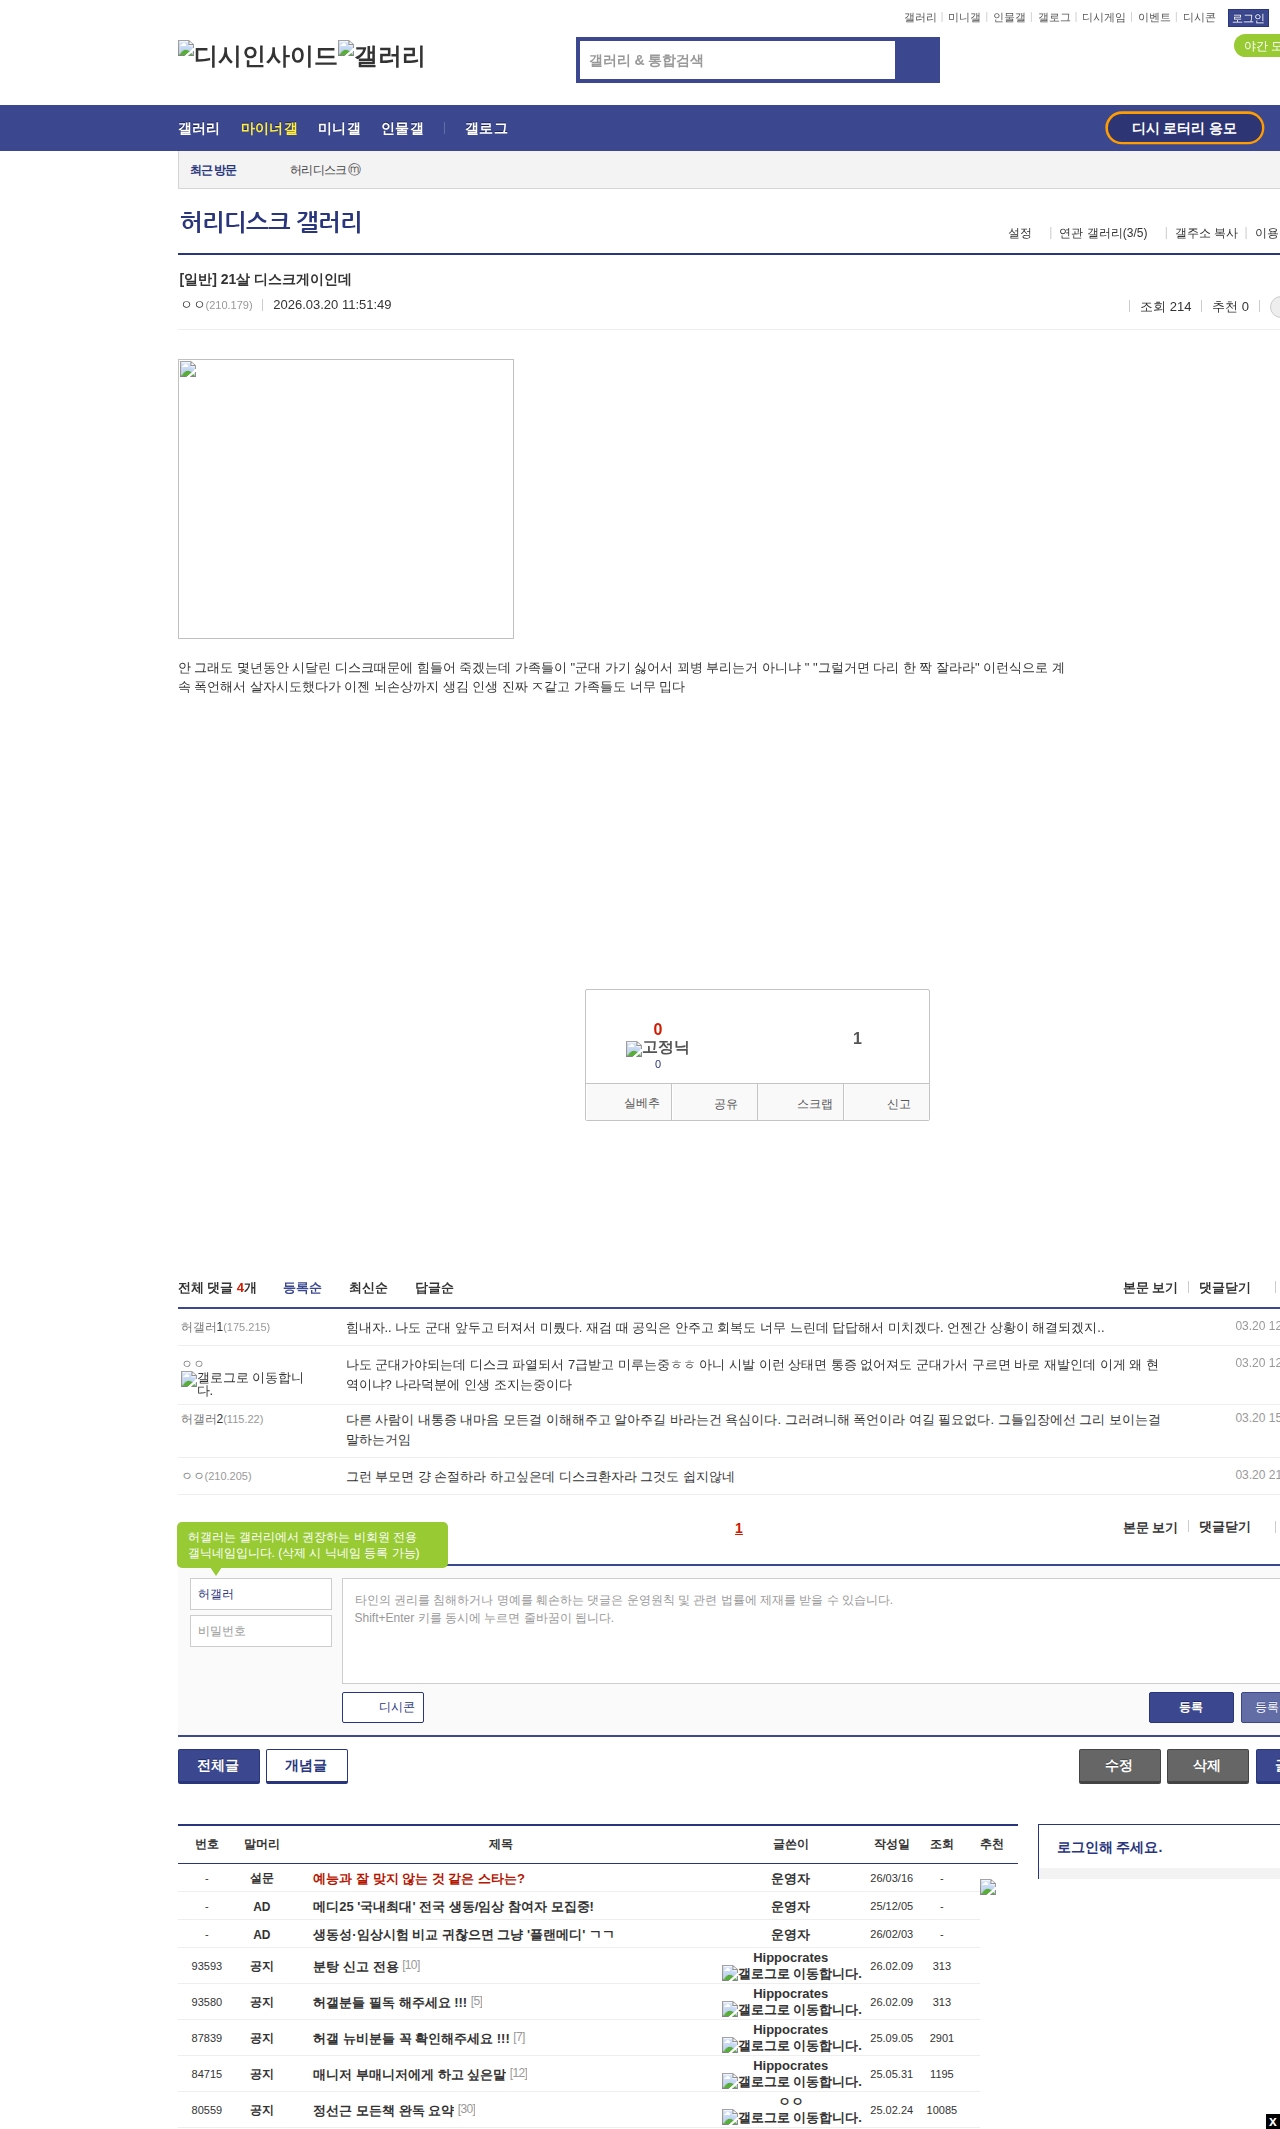Submit the comment with the dark 등록 button
Screen dimensions: 1280x2129
point(1191,1707)
